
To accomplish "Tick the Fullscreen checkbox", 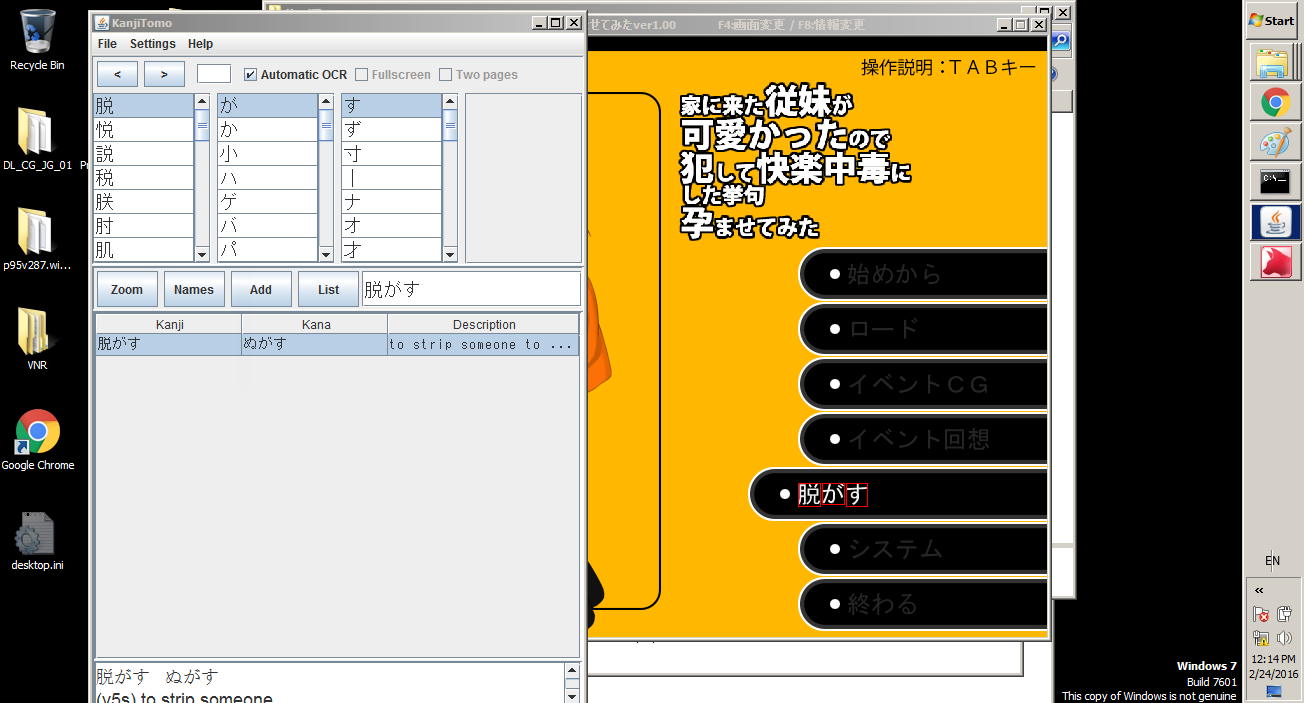I will pyautogui.click(x=361, y=75).
